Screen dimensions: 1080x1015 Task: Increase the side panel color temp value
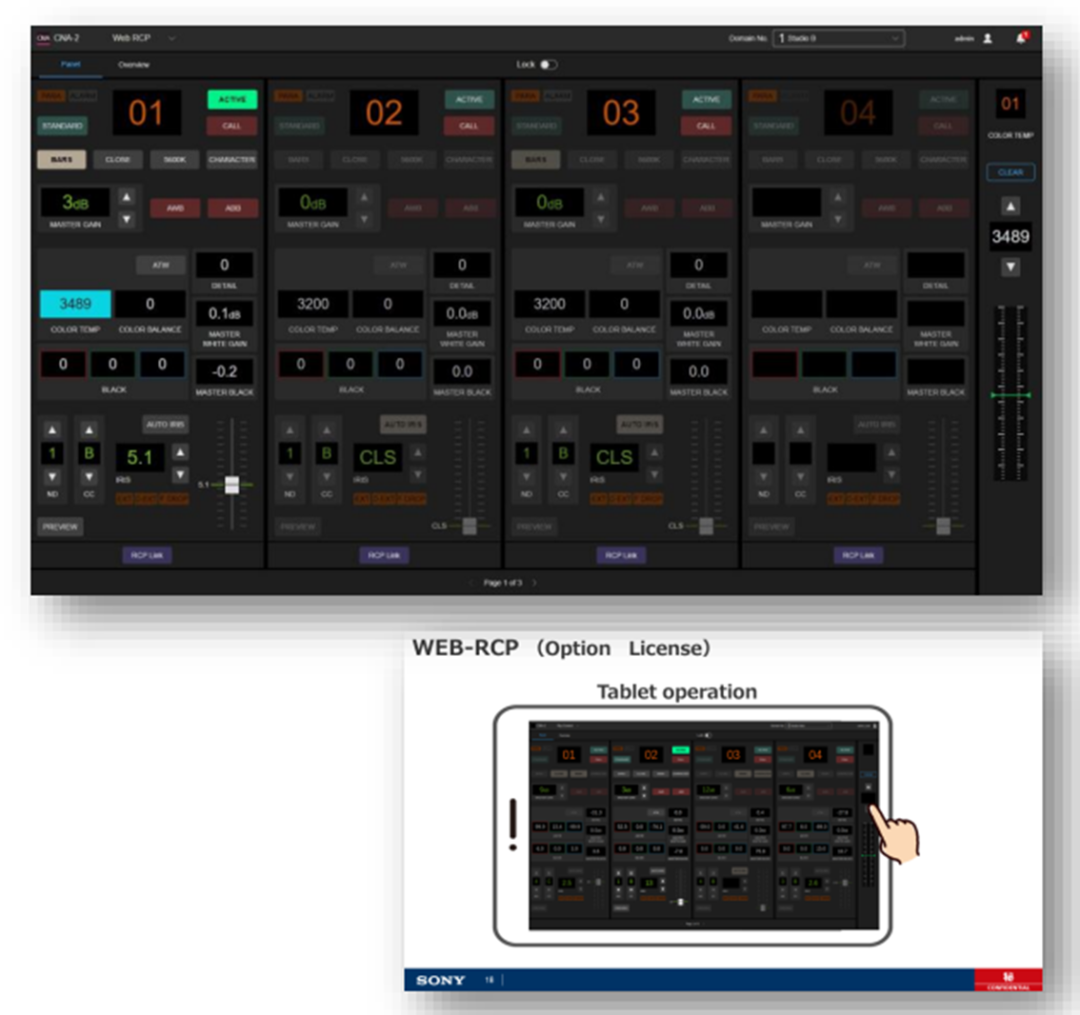point(1010,206)
